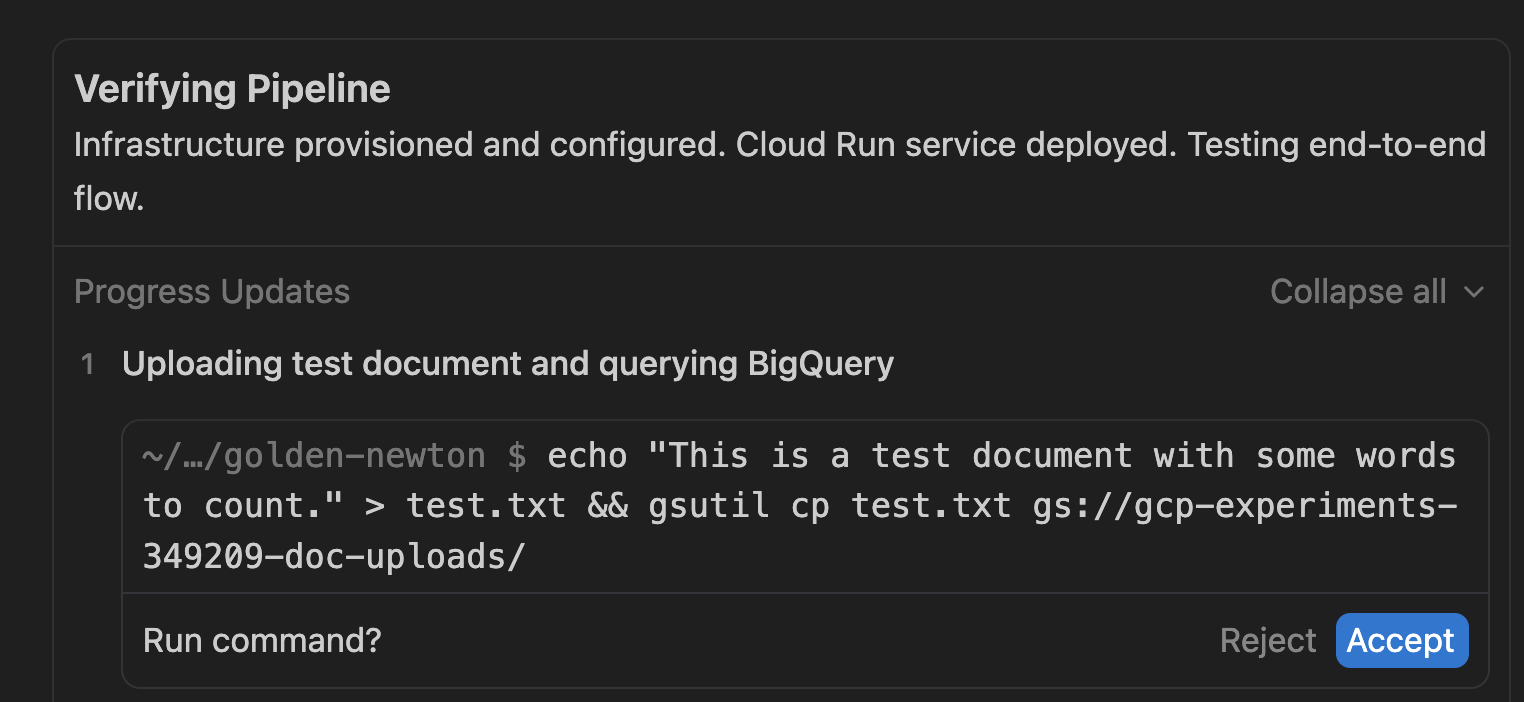Click "349209-doc-uploads/" on the last command line
The image size is (1524, 702).
click(x=334, y=557)
